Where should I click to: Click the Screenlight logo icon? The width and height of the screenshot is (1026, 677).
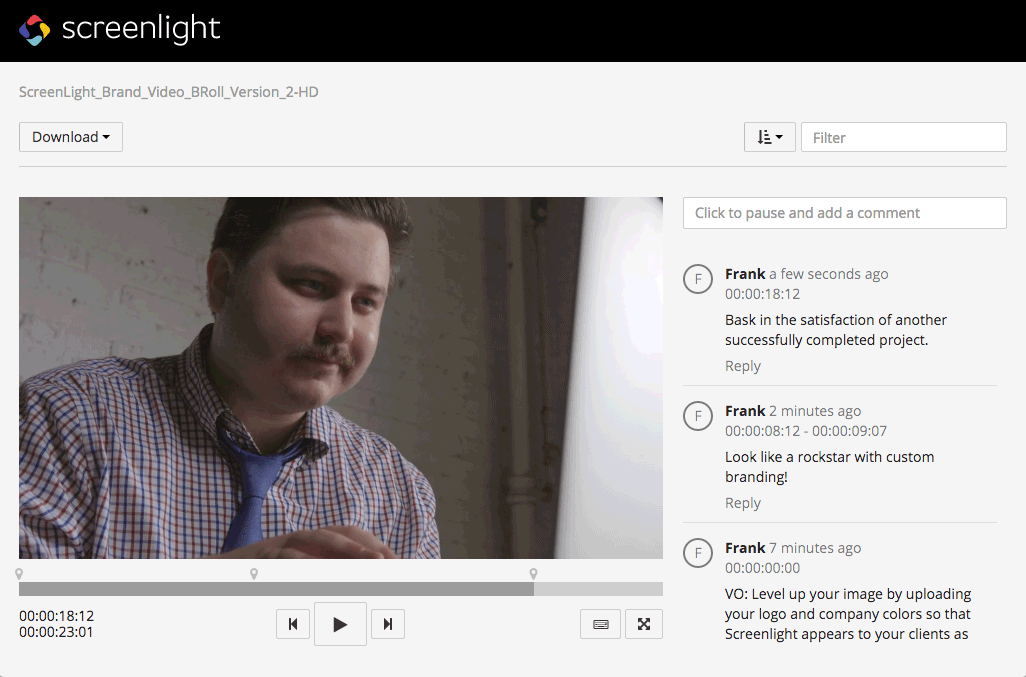click(x=35, y=30)
